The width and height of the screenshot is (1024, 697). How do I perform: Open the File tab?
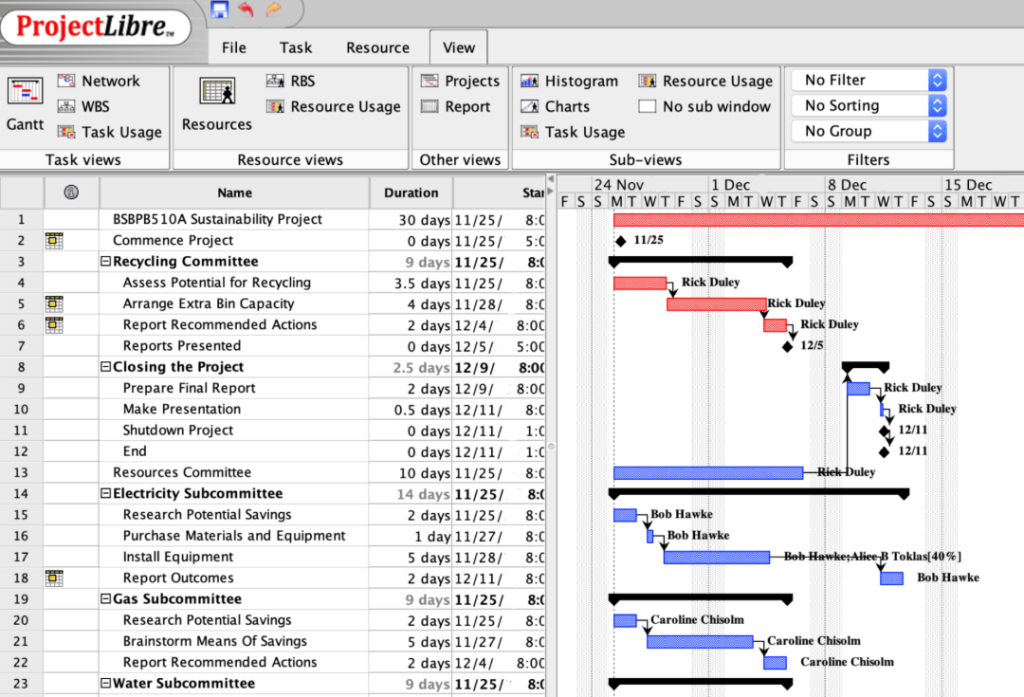point(234,48)
